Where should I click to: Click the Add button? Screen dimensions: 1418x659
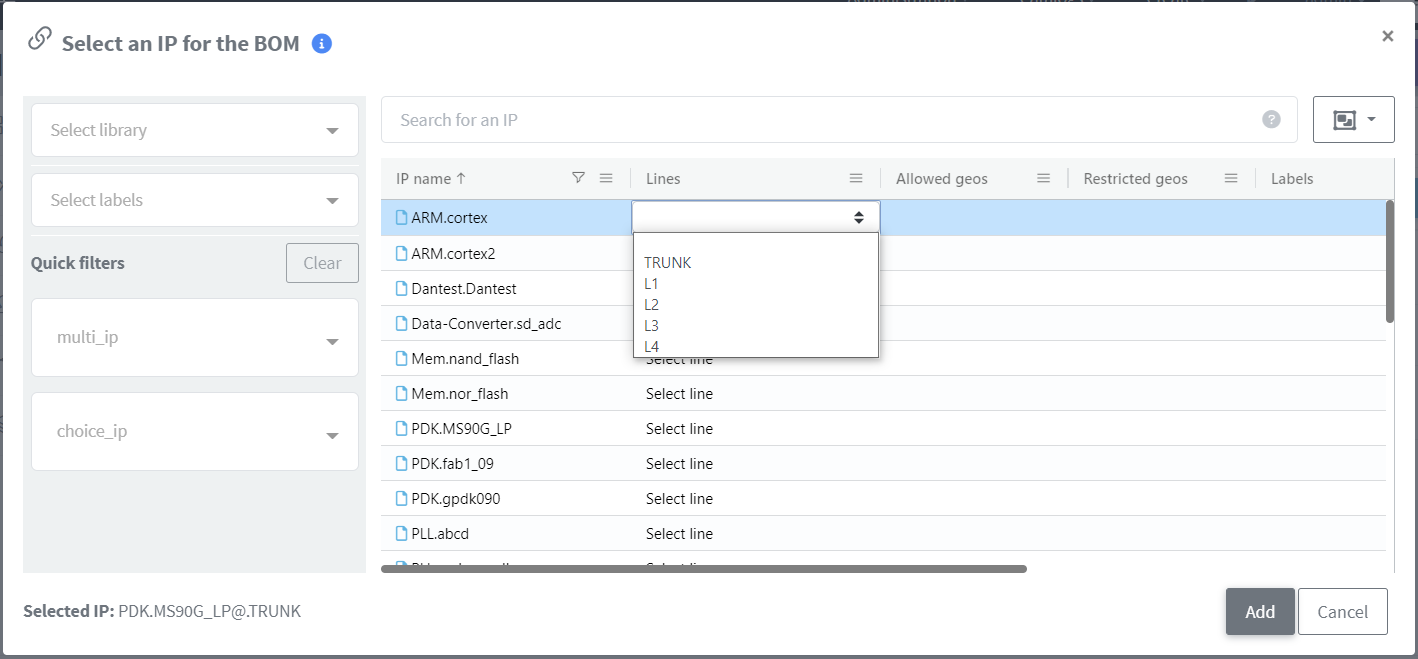coord(1260,612)
